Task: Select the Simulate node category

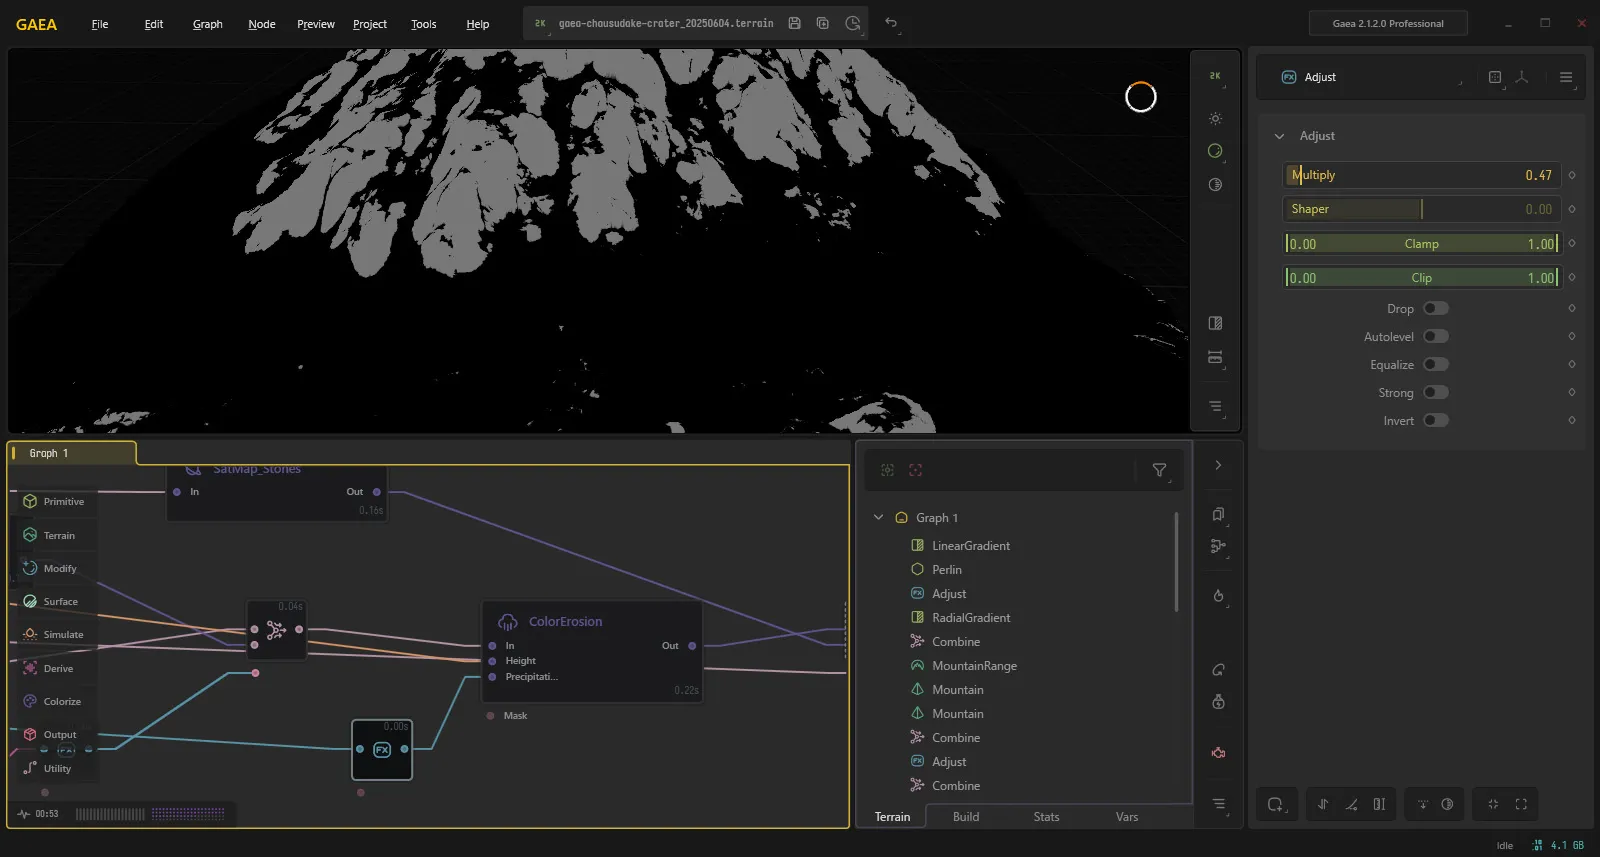Action: tap(54, 634)
